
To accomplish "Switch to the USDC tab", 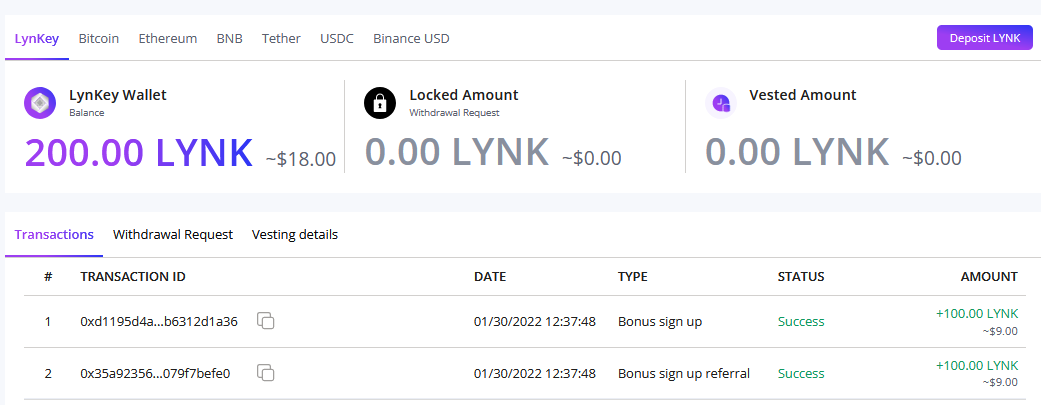I will point(337,39).
